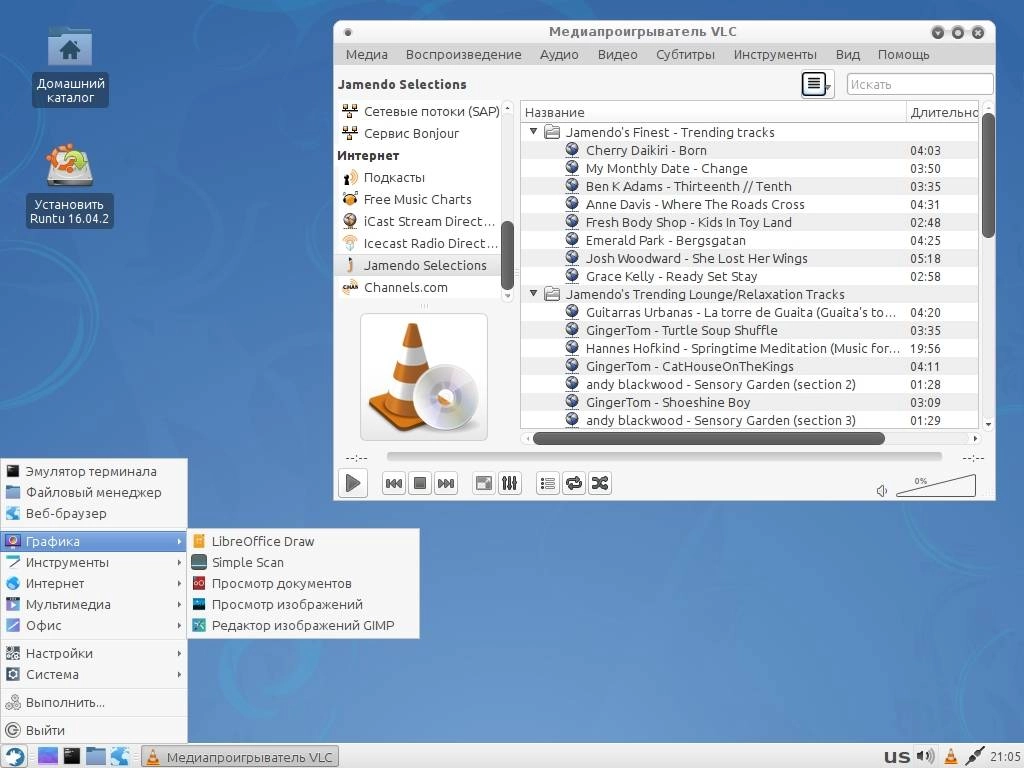Launch Эмулятор терминала from the menu

pos(94,472)
